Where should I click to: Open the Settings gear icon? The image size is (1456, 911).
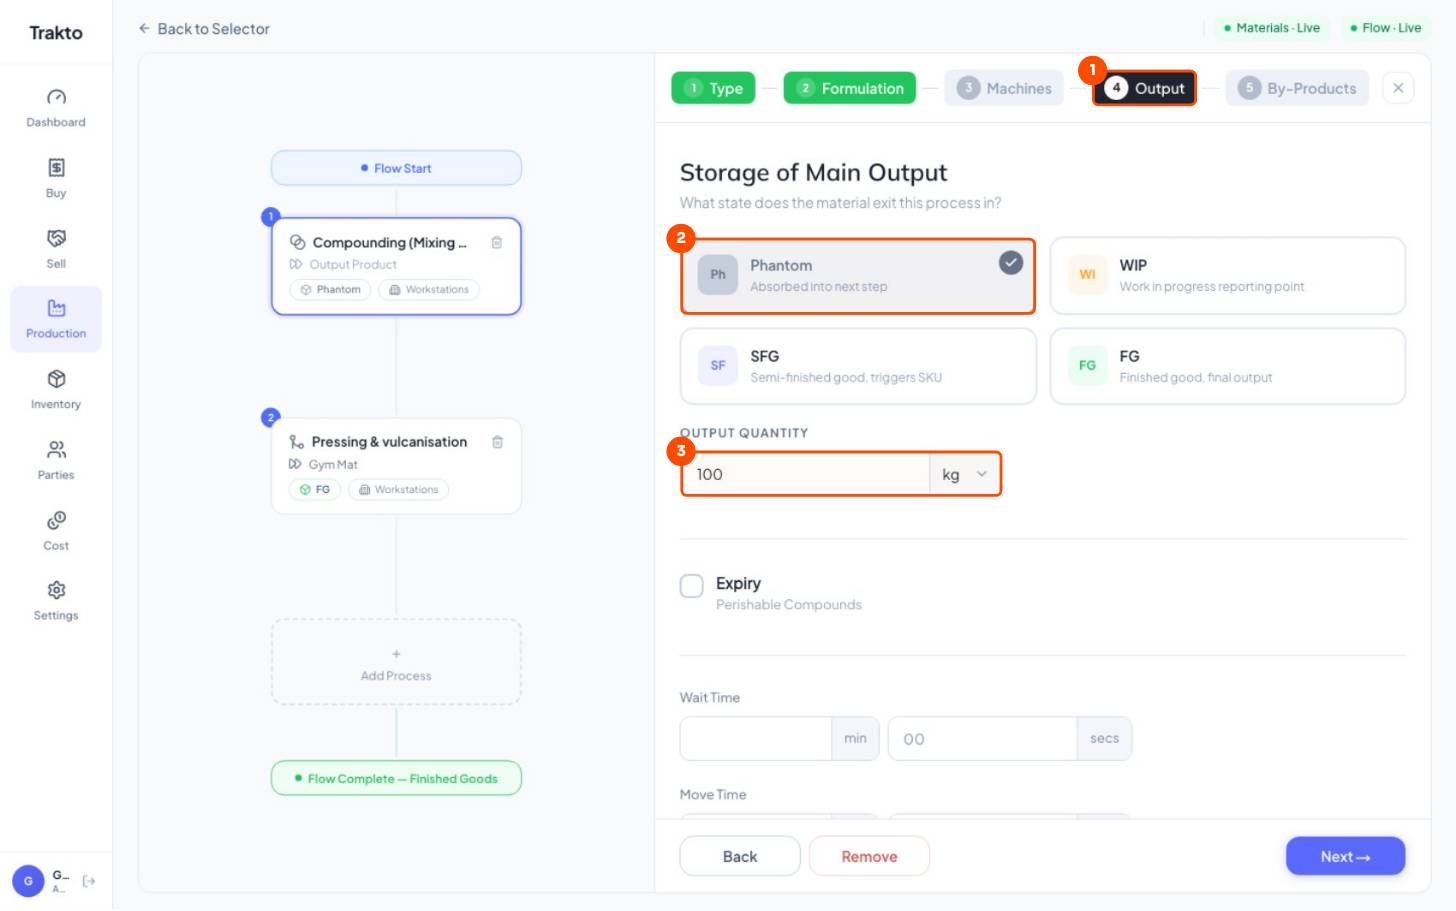pos(56,590)
